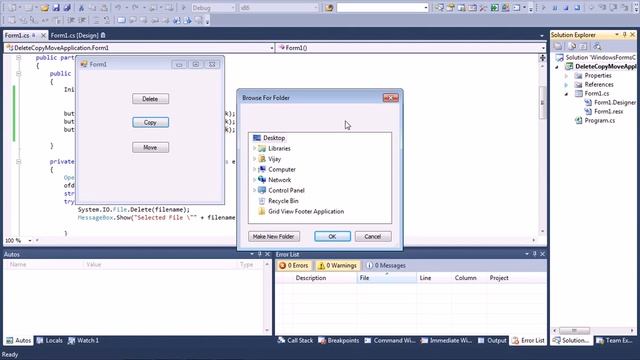Screen dimensions: 640x360
Task: Expand the Libraries node in folder tree
Action: pos(254,149)
